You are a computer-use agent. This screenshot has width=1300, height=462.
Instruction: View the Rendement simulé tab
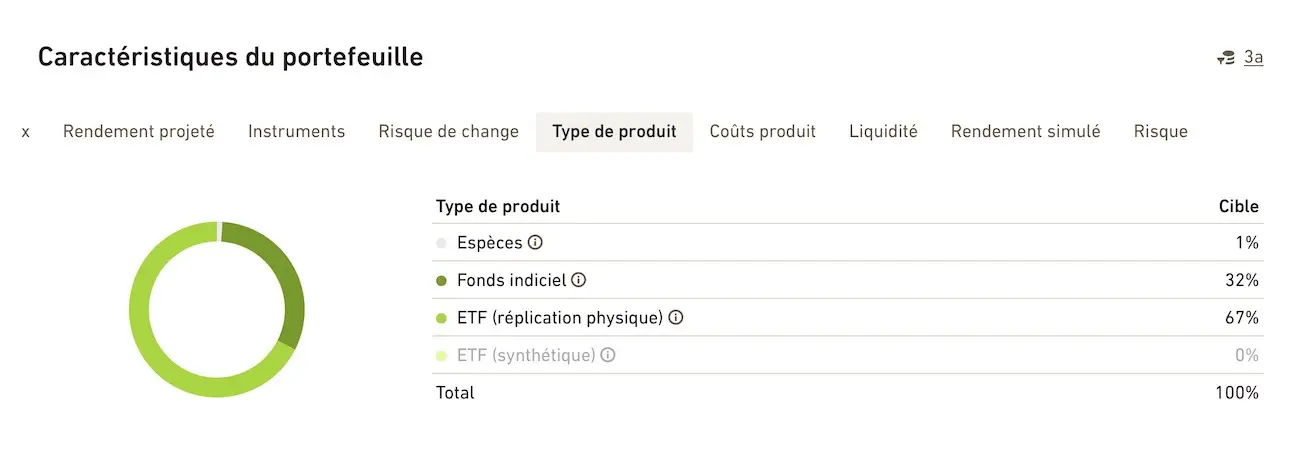(x=1026, y=132)
